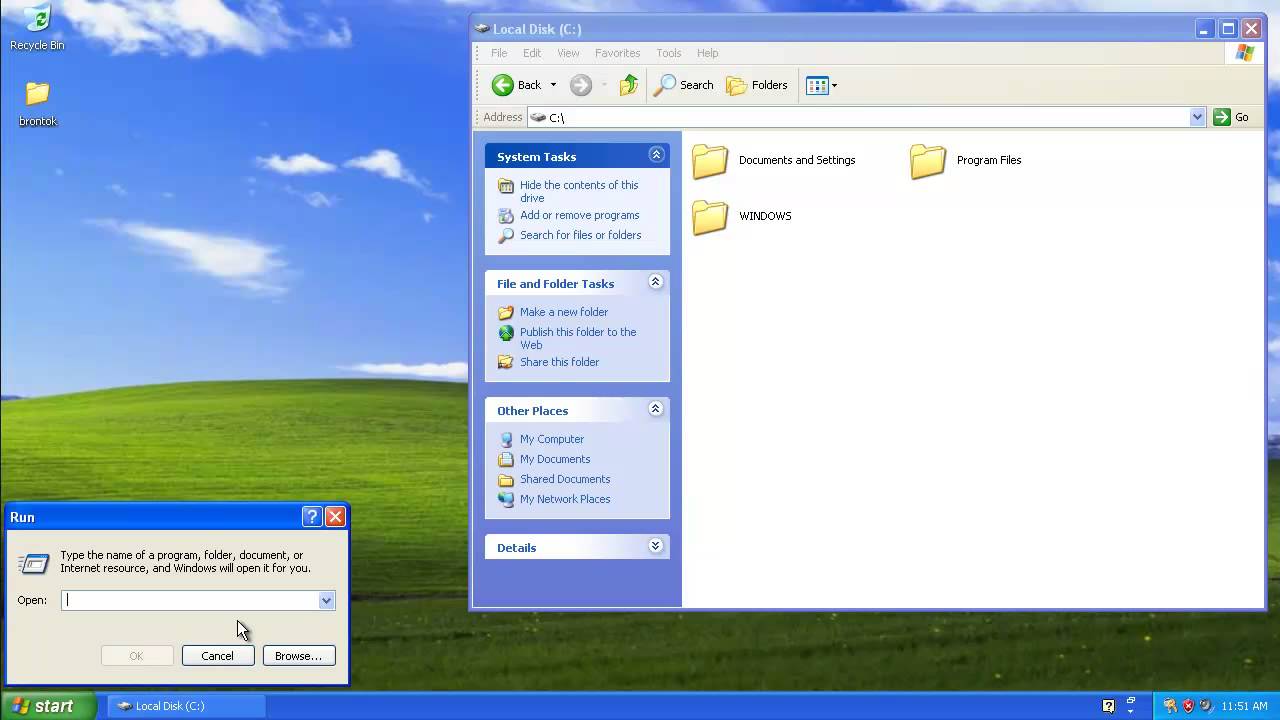Select the WINDOWS folder

tap(743, 216)
